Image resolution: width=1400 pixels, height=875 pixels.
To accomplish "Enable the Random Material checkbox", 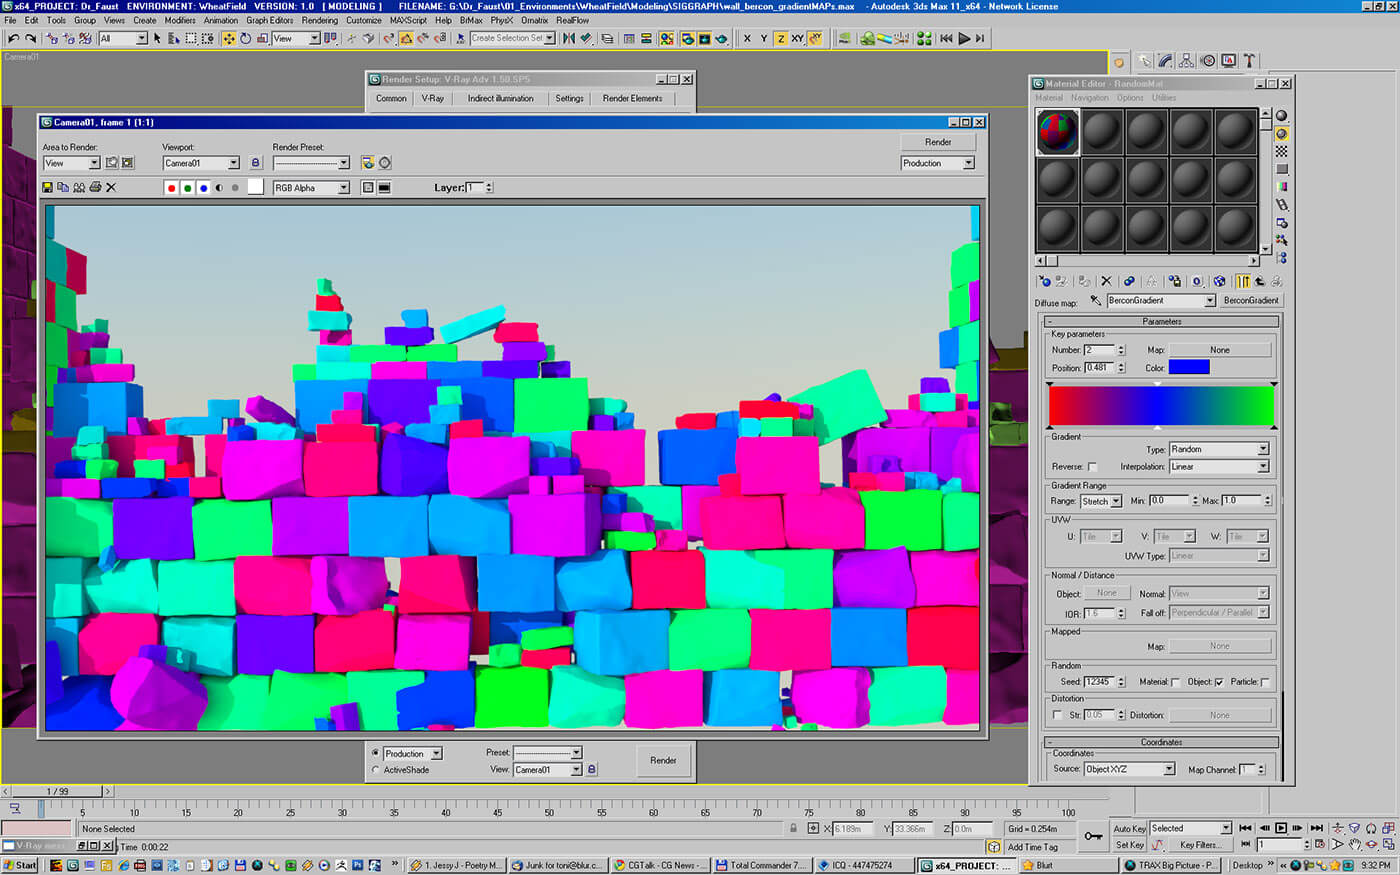I will coord(1176,682).
